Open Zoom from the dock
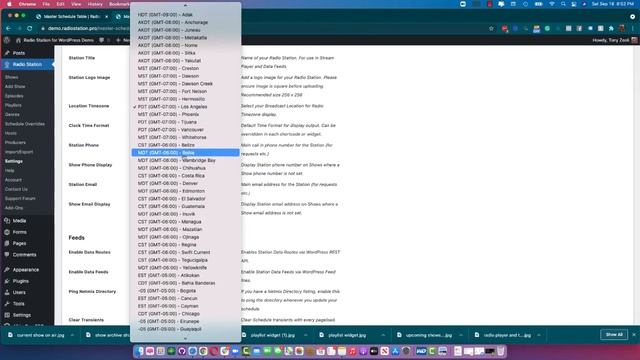Viewport: 640px width, 360px height. click(x=235, y=351)
